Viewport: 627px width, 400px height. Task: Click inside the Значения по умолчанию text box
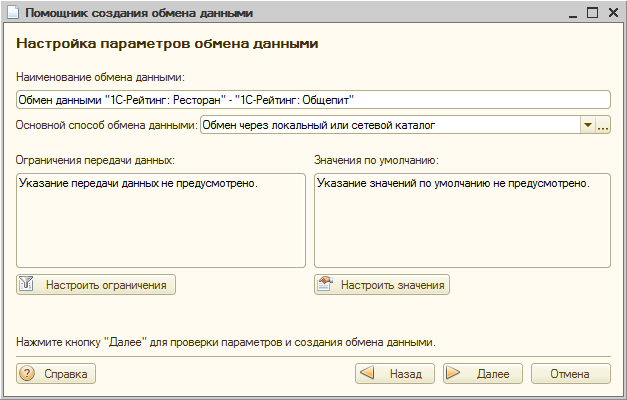coord(461,220)
